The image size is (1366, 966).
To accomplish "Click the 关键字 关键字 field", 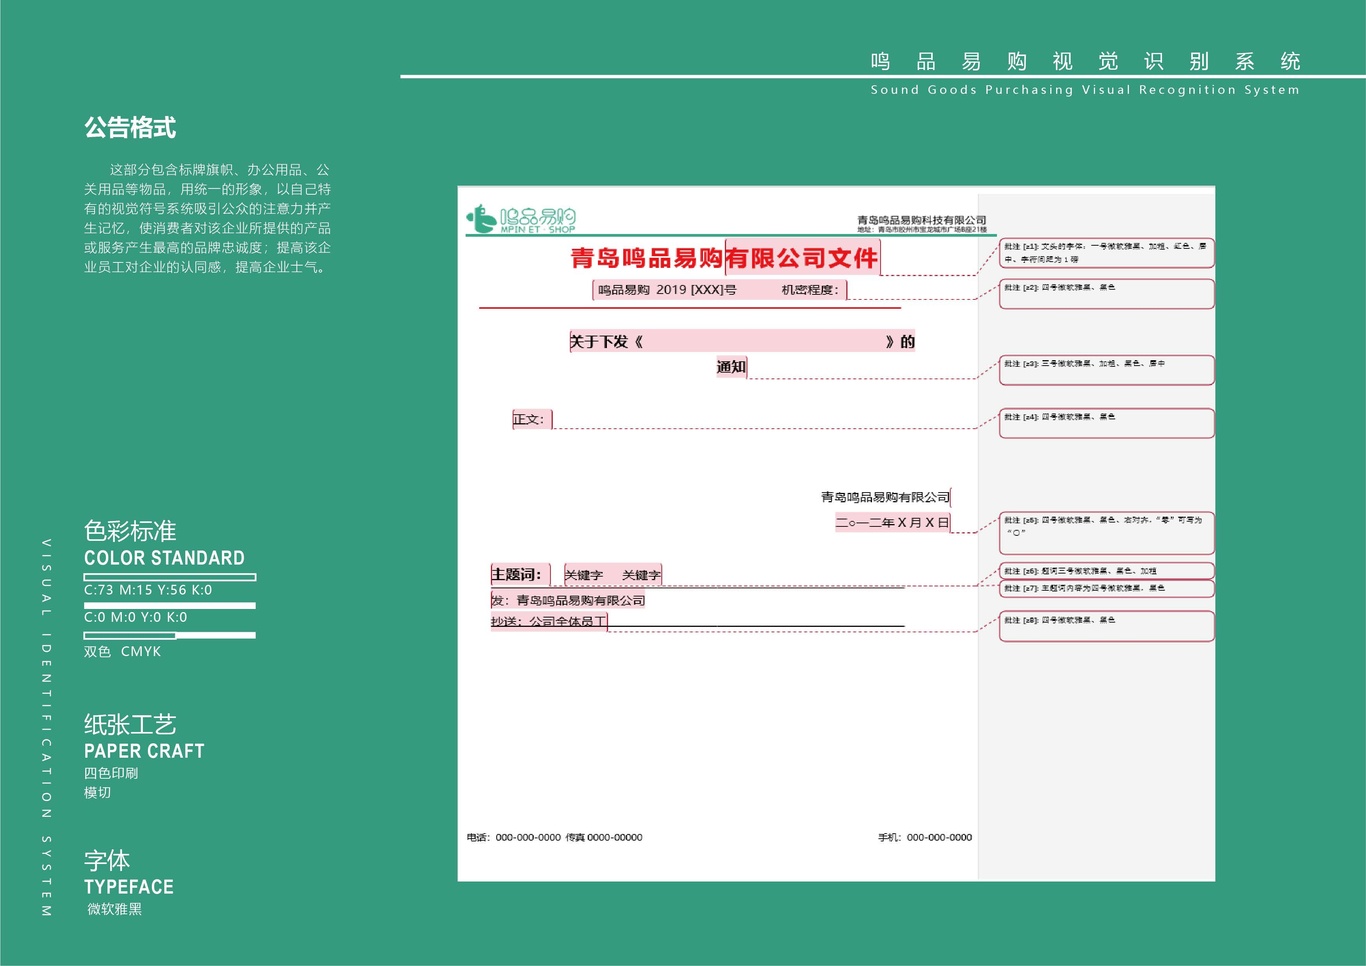I will click(612, 575).
